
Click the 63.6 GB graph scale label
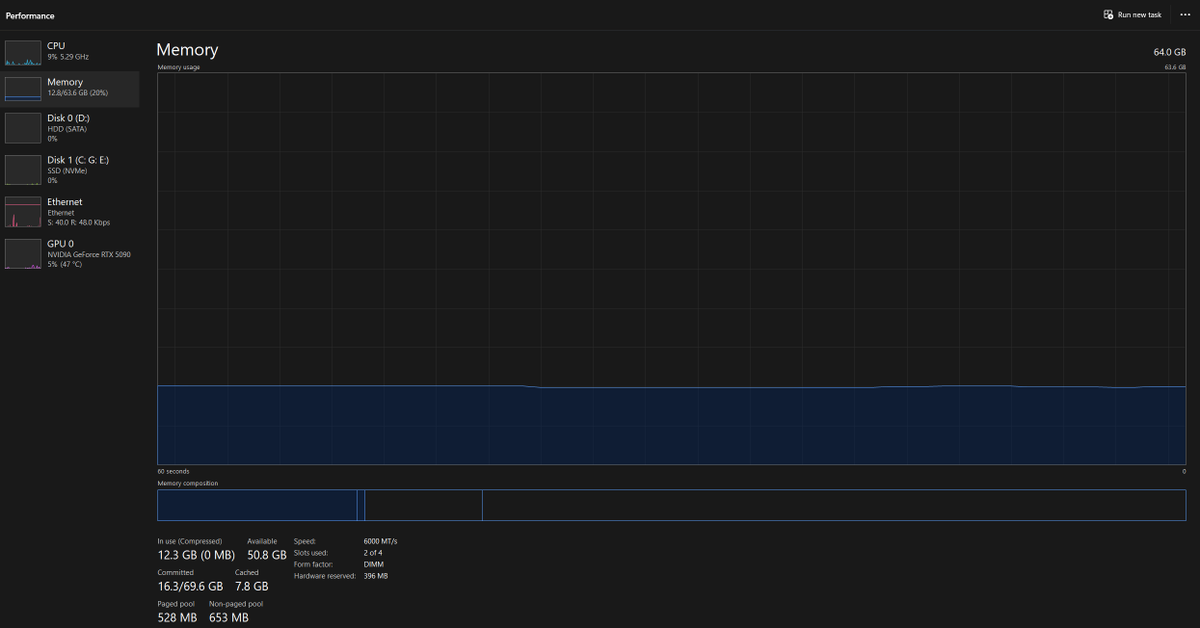[1175, 67]
